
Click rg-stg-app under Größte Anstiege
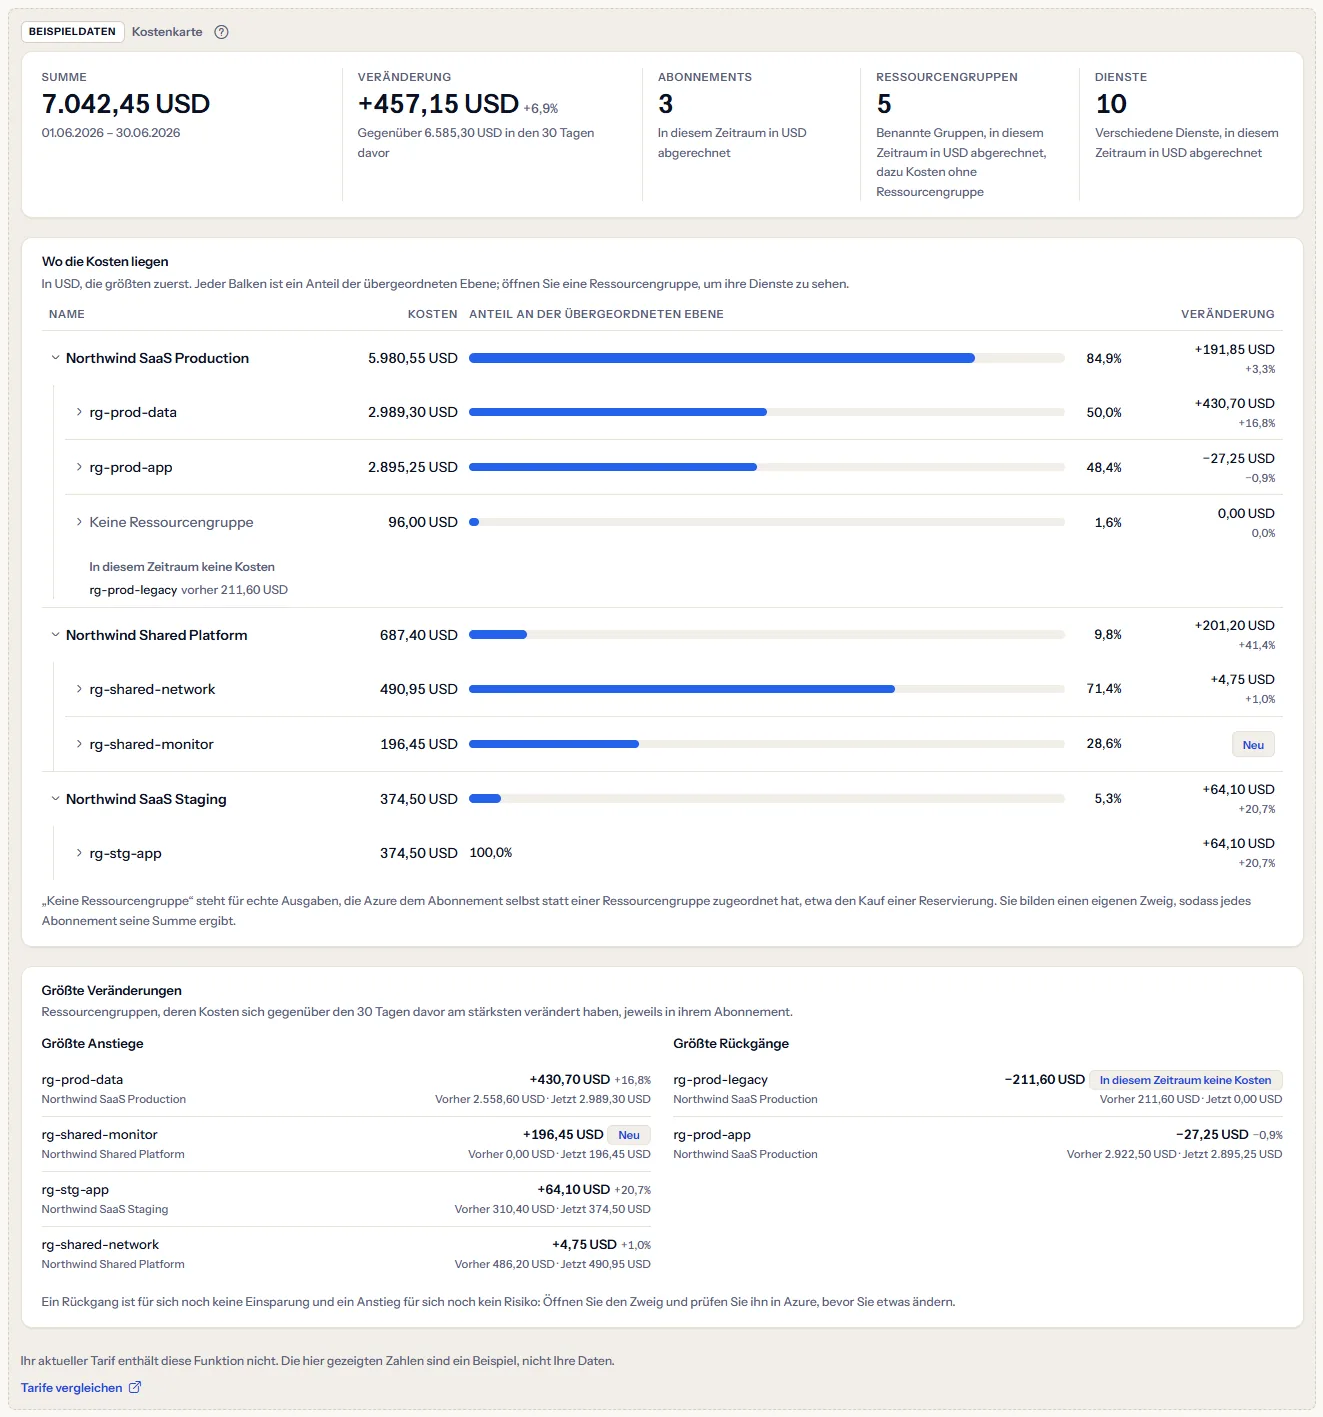coord(75,1190)
